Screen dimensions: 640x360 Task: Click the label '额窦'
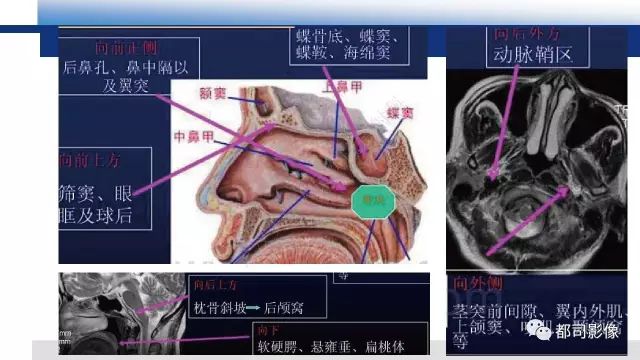point(213,93)
